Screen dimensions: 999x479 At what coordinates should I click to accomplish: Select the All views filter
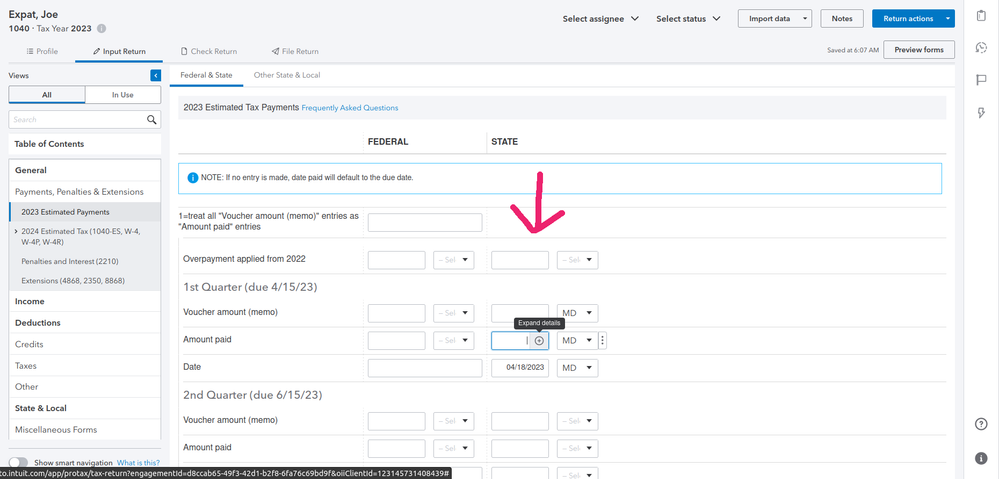(x=47, y=95)
